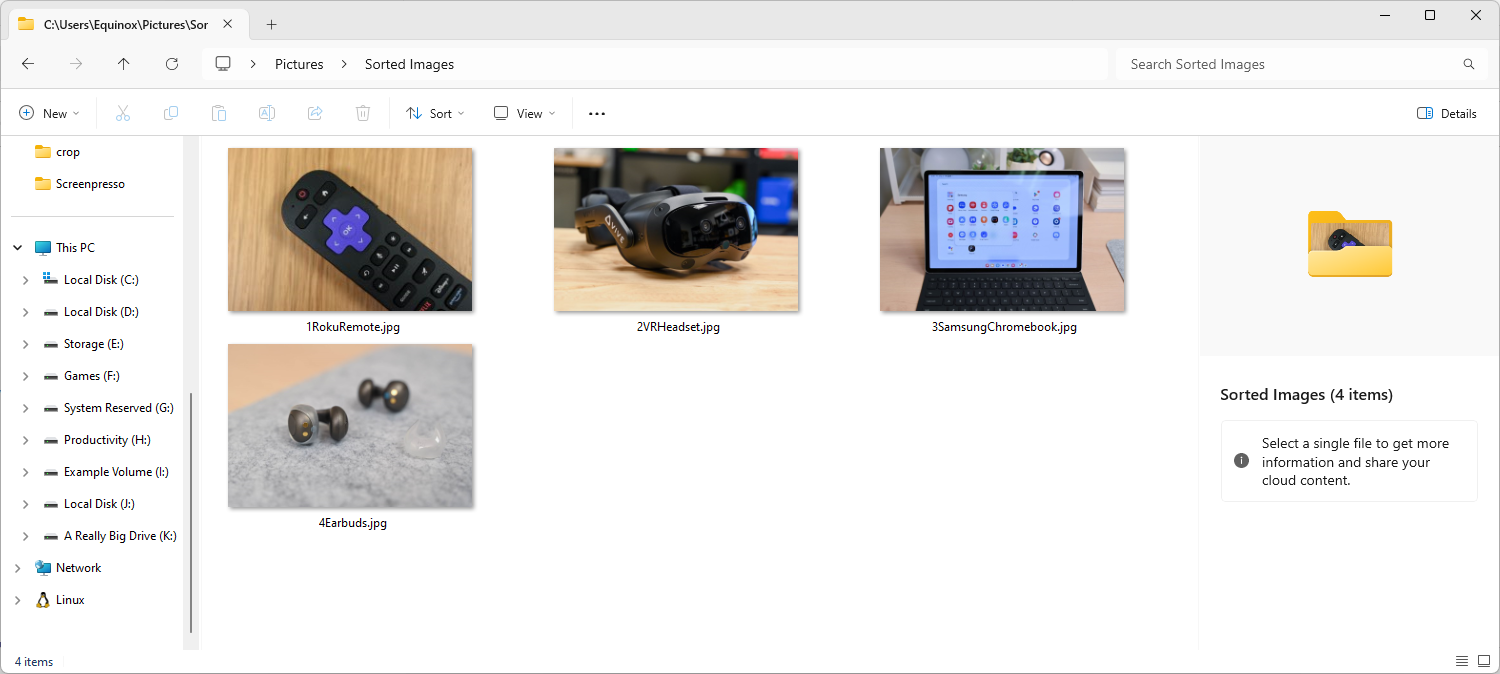The height and width of the screenshot is (674, 1500).
Task: Switch to large thumbnails view icon
Action: 1484,661
